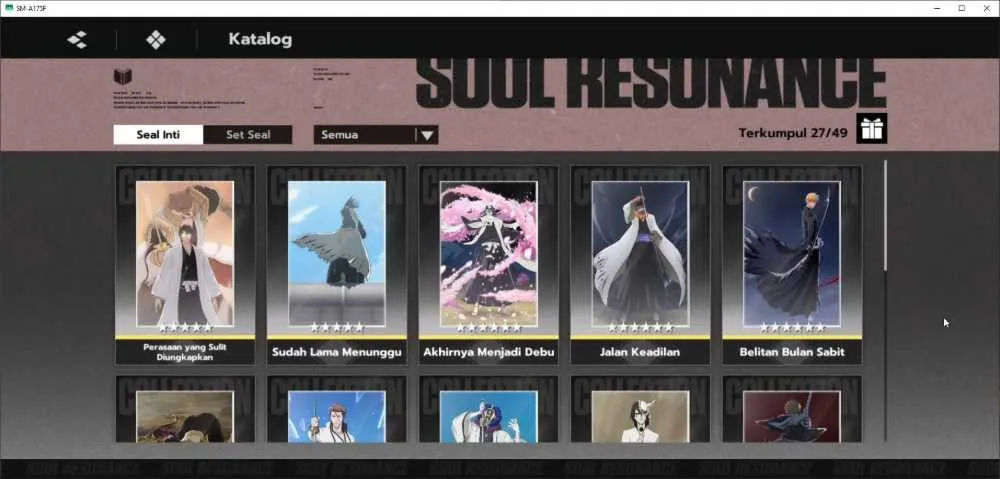Click the Sudah Lama Menunggu title label
Viewport: 1000px width, 479px height.
tap(337, 352)
